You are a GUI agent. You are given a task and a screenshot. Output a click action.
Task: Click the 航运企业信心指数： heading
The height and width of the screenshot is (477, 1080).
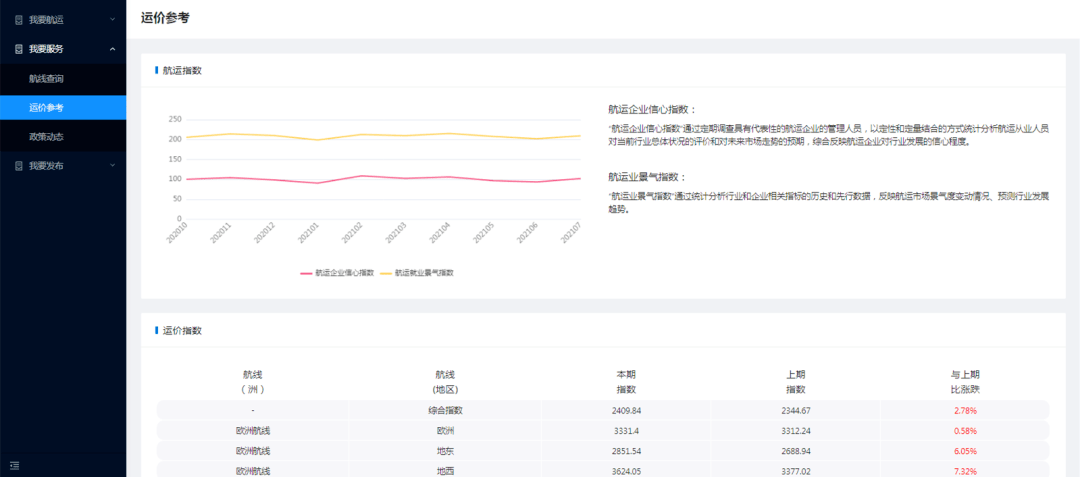coord(652,109)
